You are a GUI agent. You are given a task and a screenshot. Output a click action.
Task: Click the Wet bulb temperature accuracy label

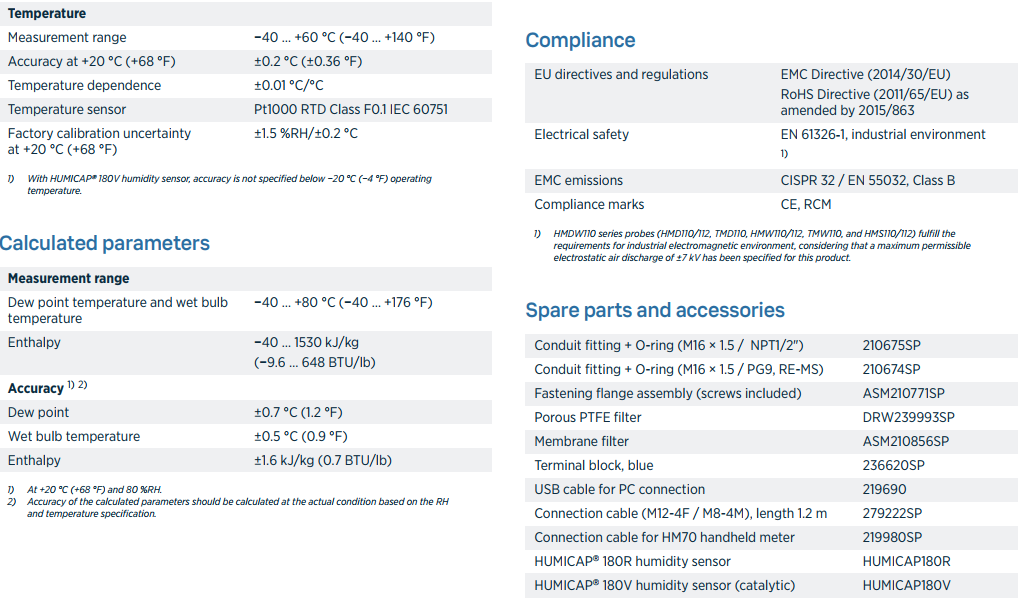[x=74, y=436]
